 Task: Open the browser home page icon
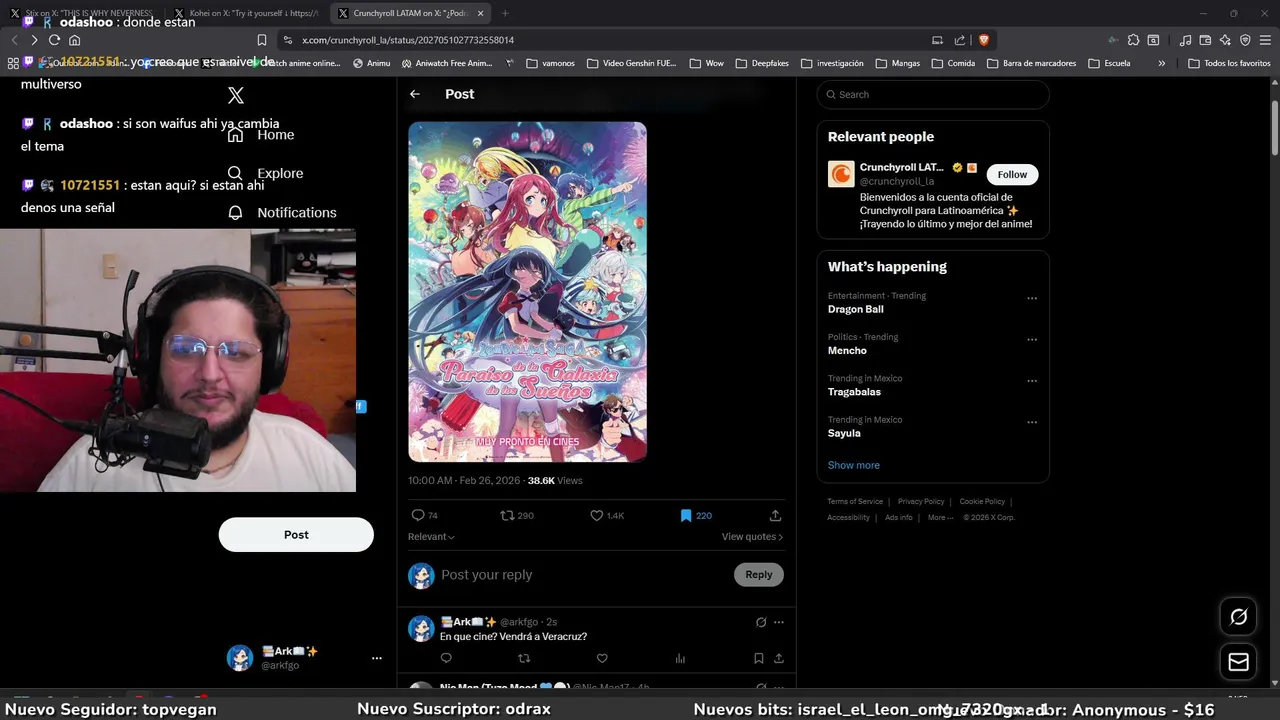click(74, 40)
